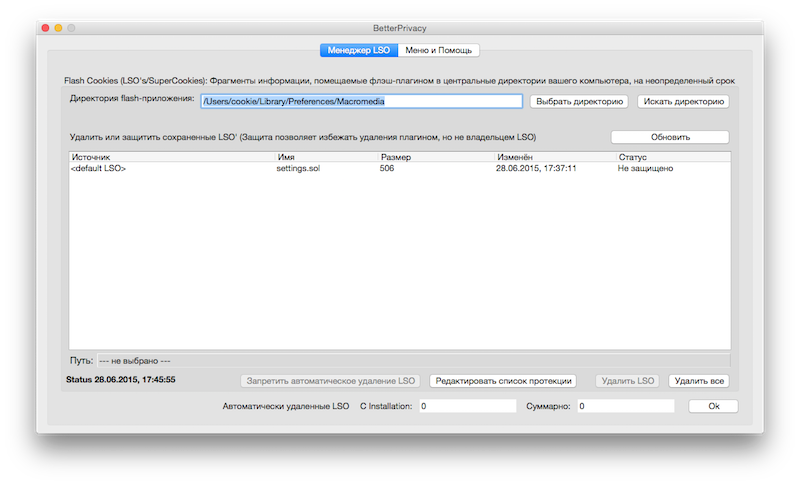Click the Путь path display bar
This screenshot has width=800, height=485.
point(412,360)
